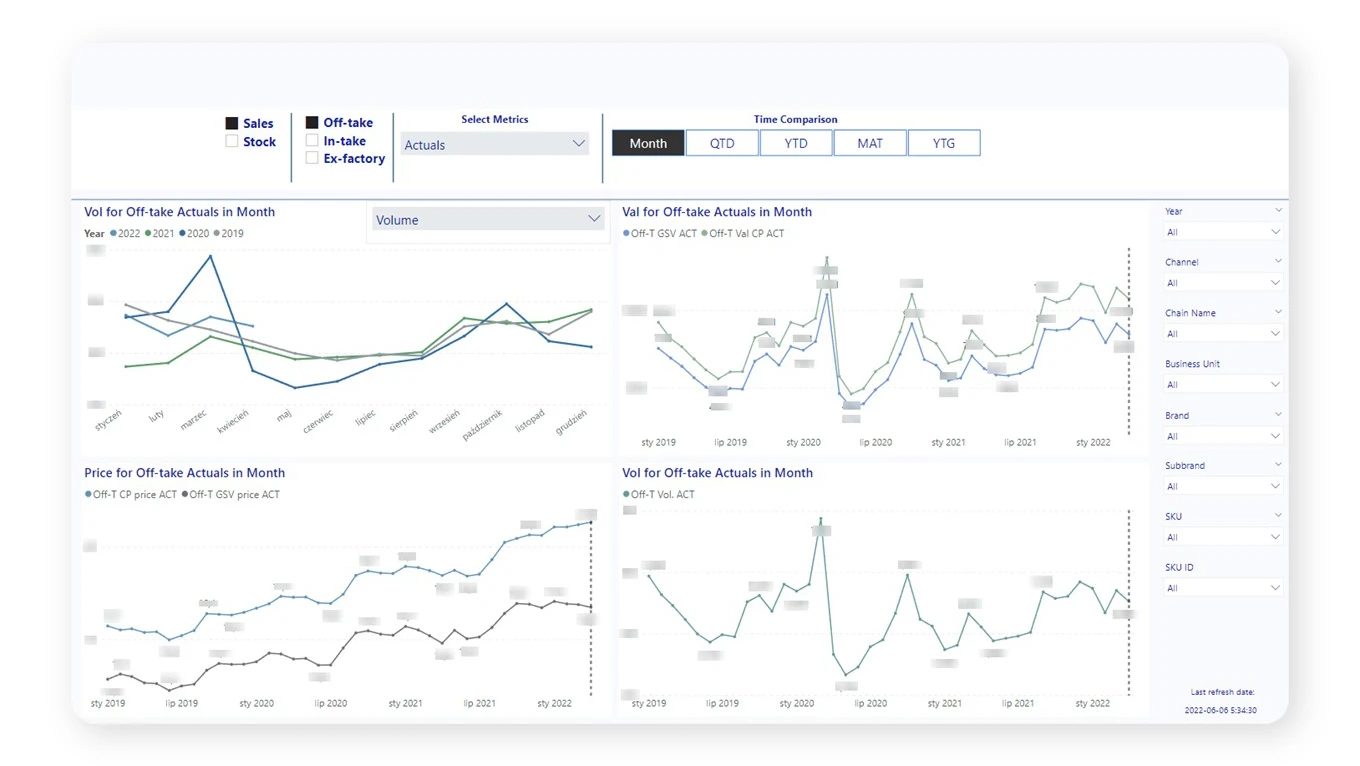
Task: Open the SKU ID filter dropdown
Action: click(x=1222, y=588)
